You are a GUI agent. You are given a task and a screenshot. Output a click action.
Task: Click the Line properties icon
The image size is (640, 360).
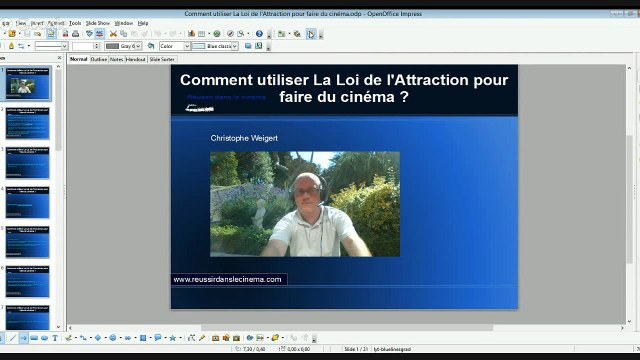point(11,46)
